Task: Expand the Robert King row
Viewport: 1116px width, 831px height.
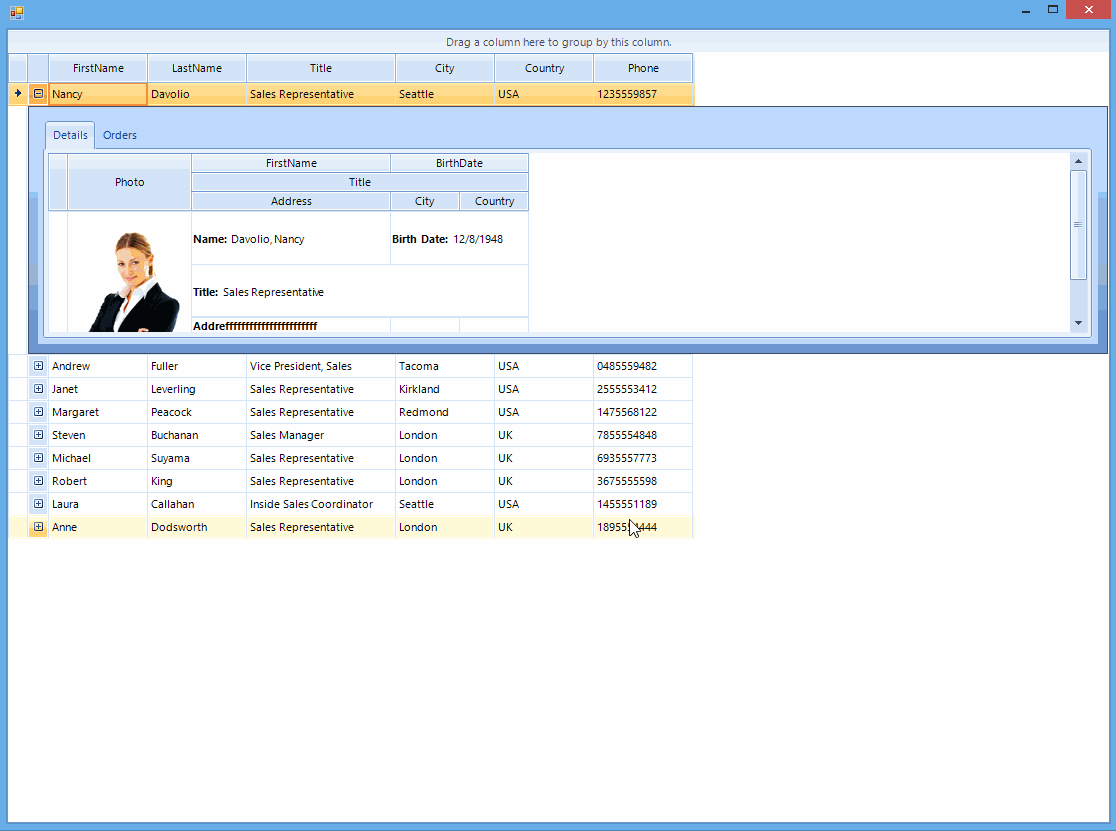Action: (38, 481)
